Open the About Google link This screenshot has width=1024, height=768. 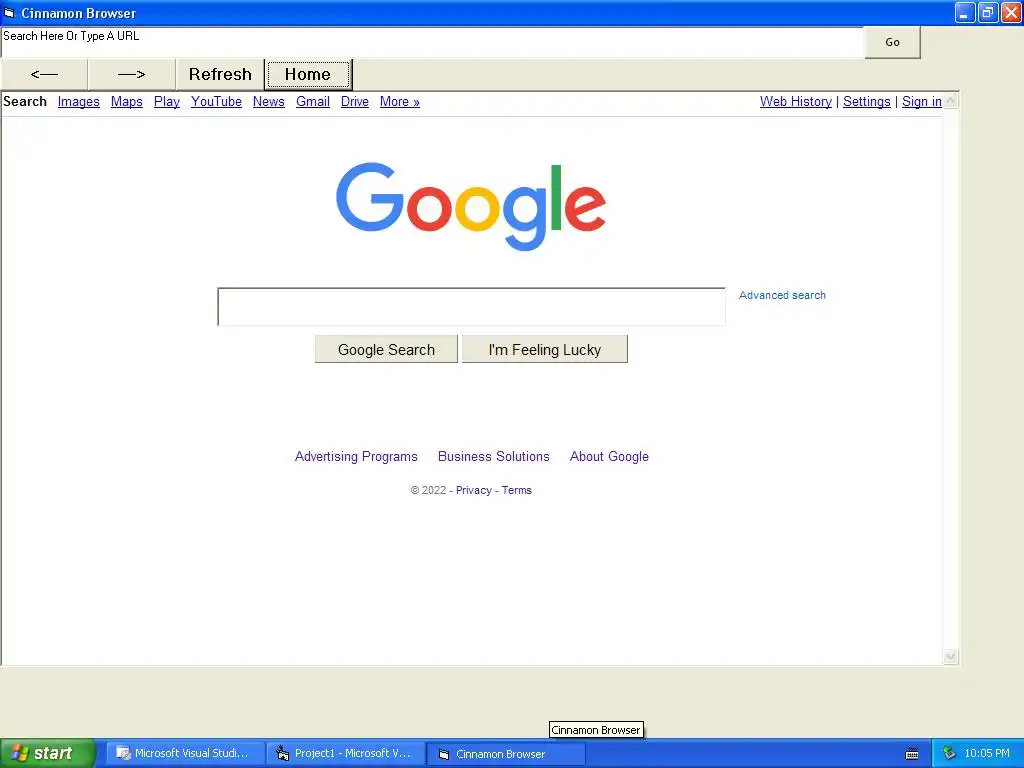609,456
